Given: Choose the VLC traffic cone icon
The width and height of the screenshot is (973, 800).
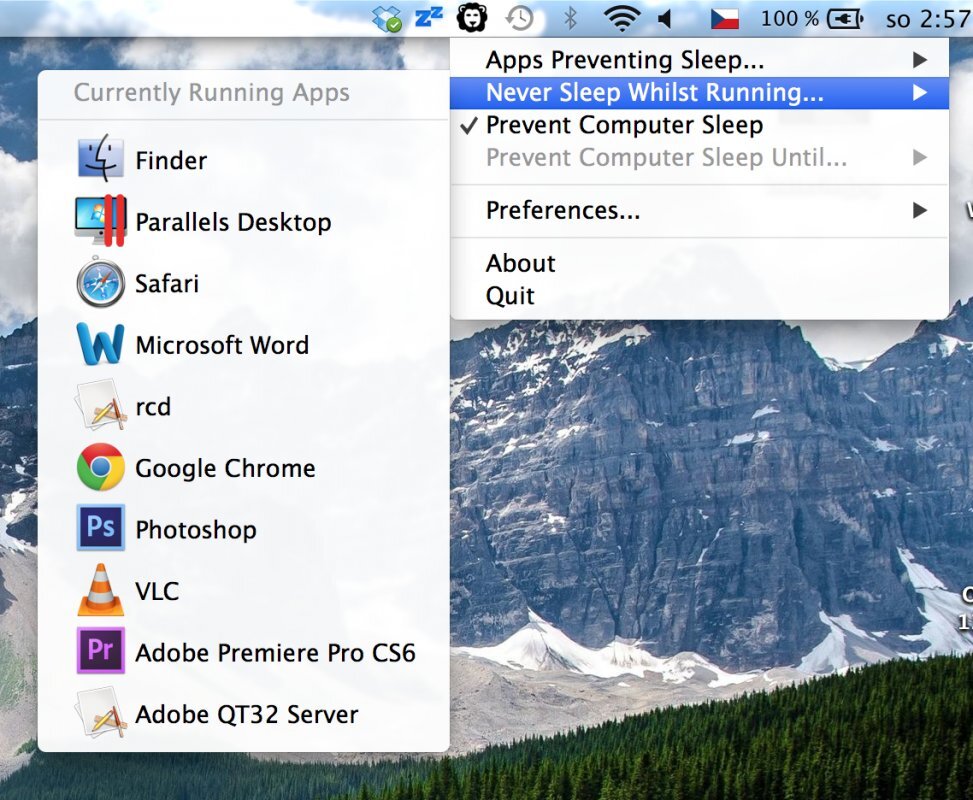Looking at the screenshot, I should [100, 591].
